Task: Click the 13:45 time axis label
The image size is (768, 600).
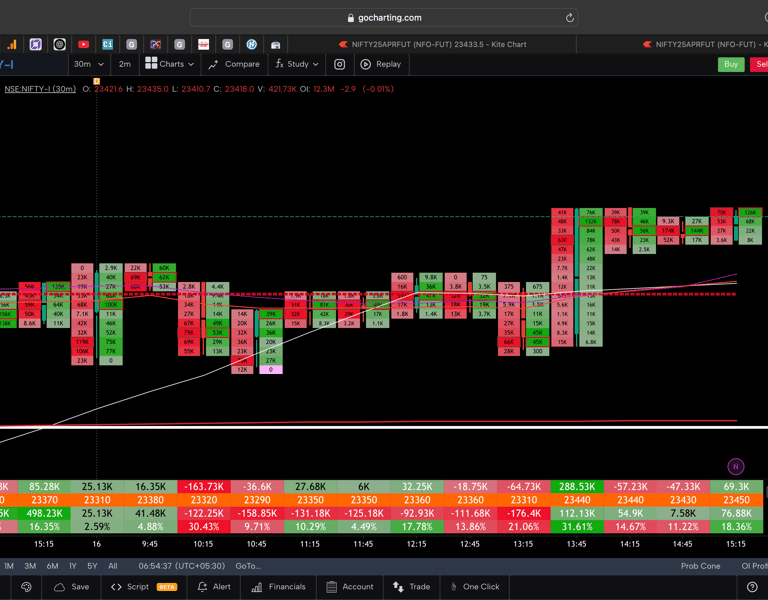Action: (576, 544)
